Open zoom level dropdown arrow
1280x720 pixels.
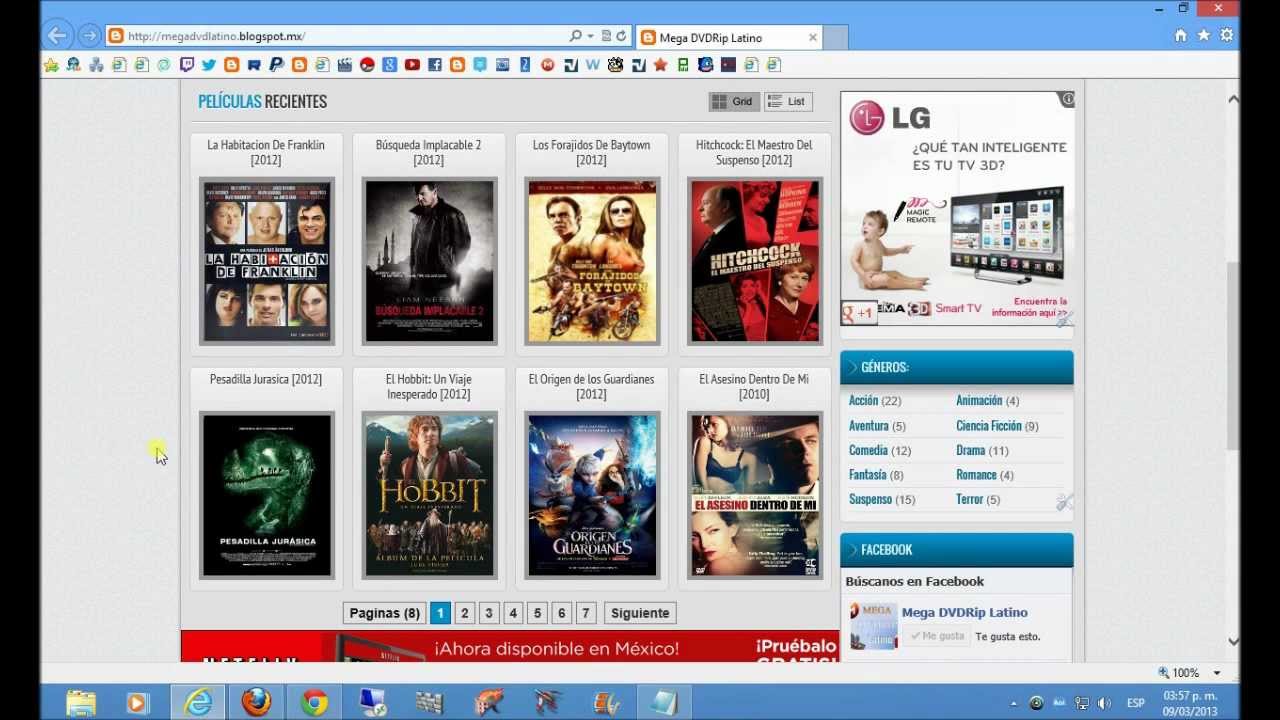1217,673
